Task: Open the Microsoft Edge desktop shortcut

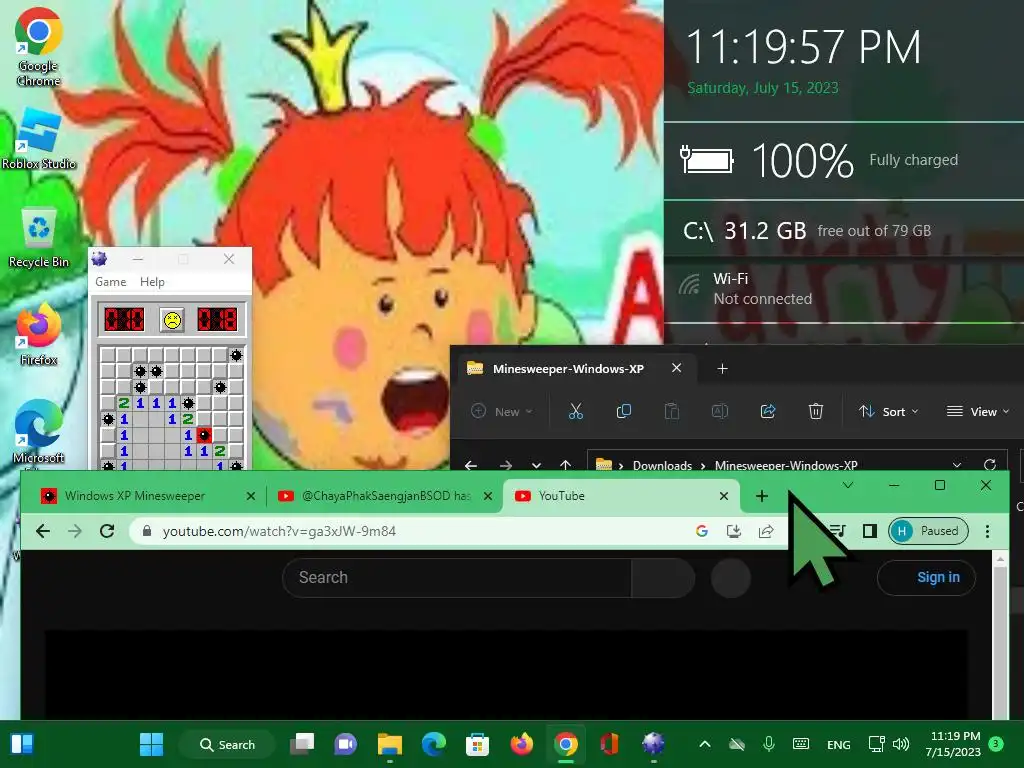Action: 39,431
